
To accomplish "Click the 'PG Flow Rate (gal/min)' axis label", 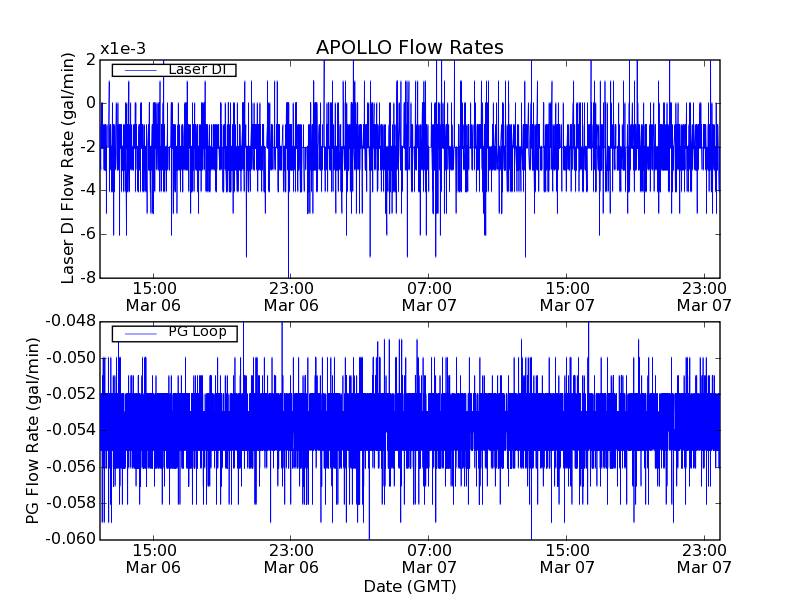I will [32, 431].
